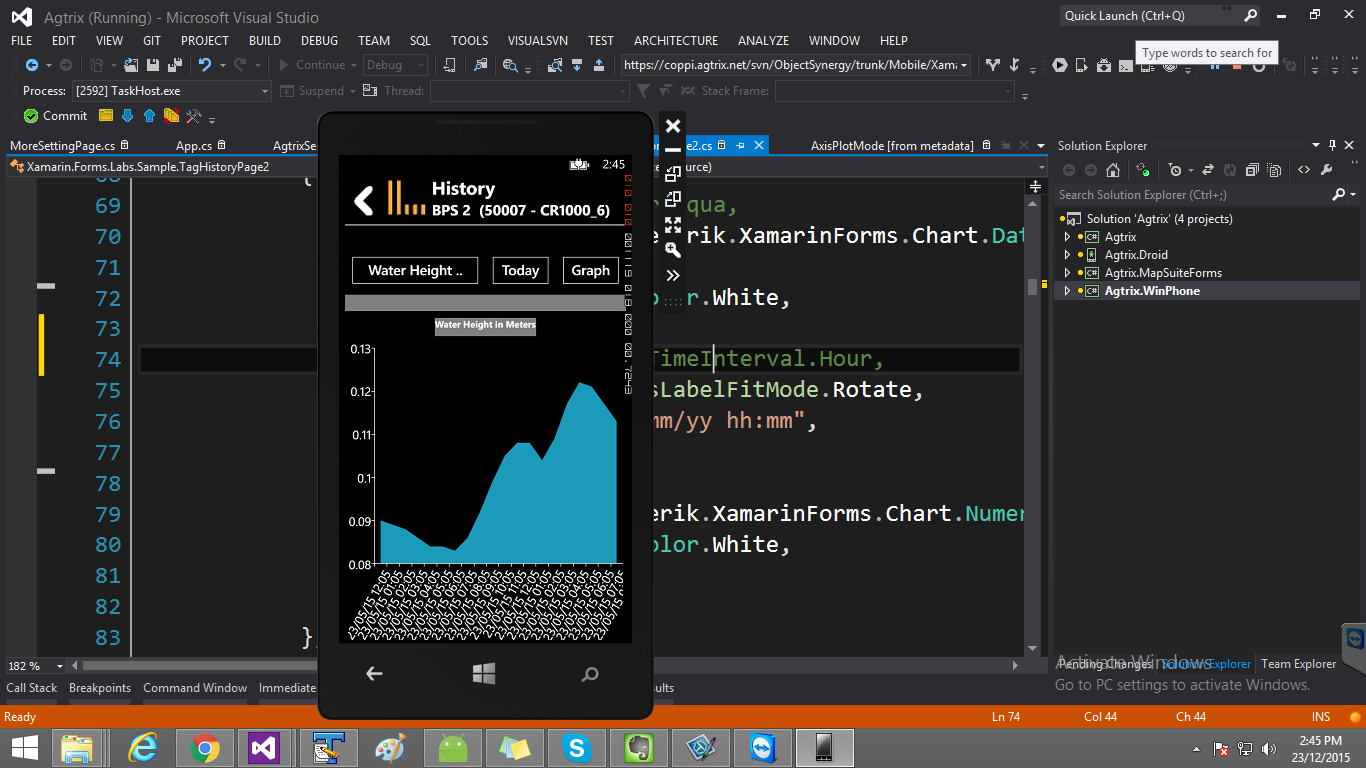
Task: Click the Sync with Active Document icon
Action: tap(1207, 170)
